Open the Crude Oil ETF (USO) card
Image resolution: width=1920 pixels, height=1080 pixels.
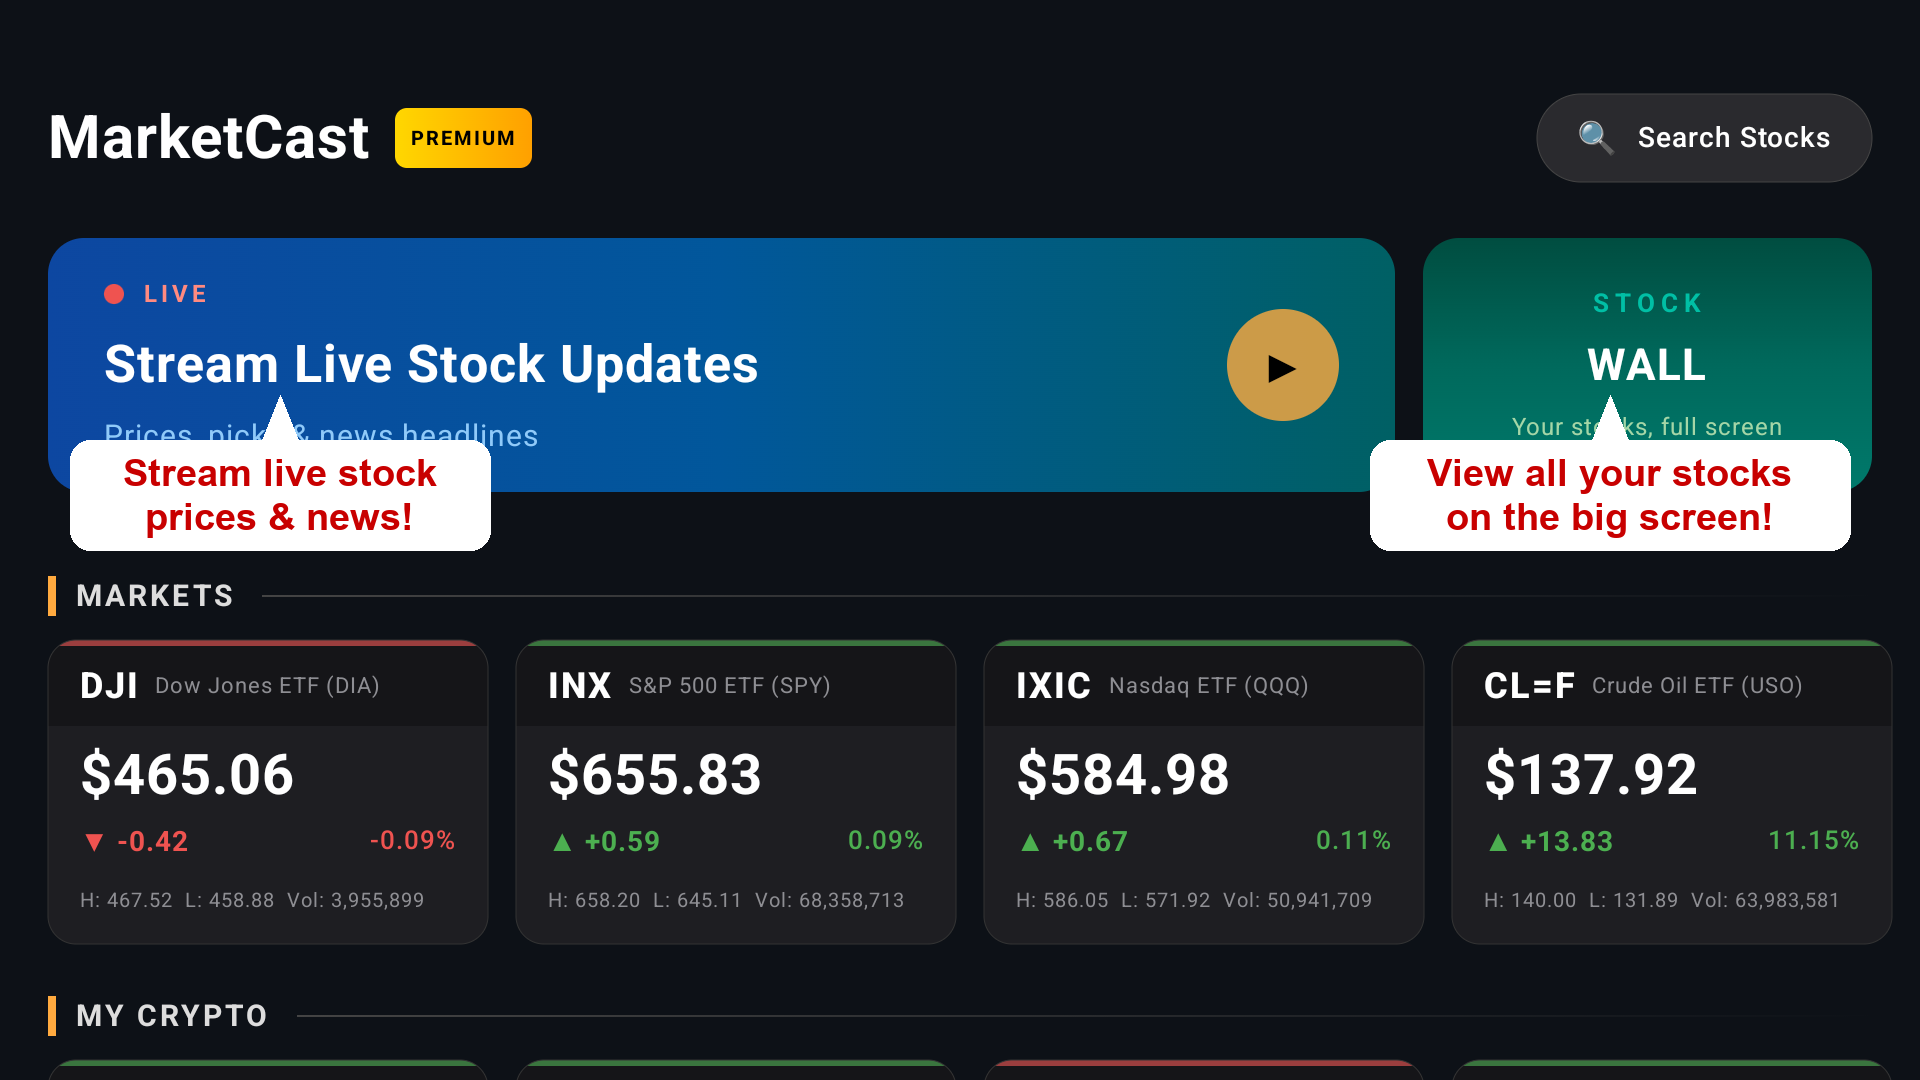(1671, 790)
